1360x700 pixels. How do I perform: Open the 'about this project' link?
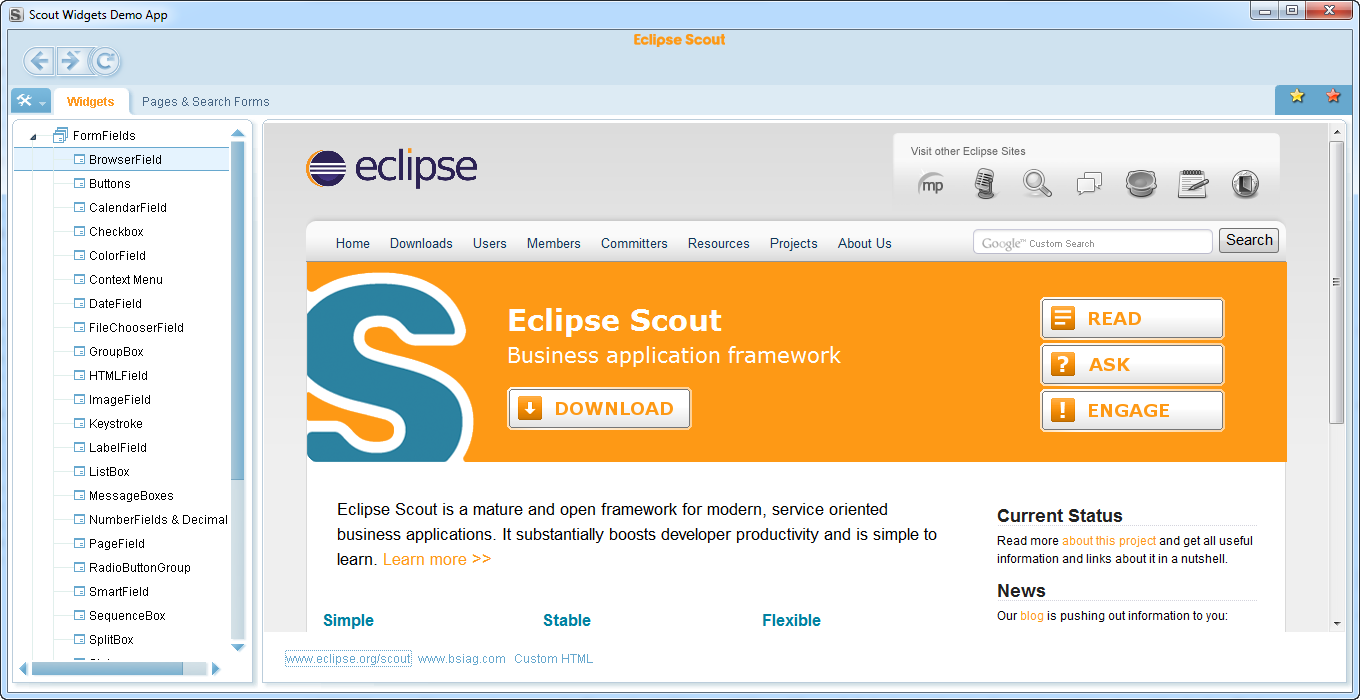point(1109,541)
